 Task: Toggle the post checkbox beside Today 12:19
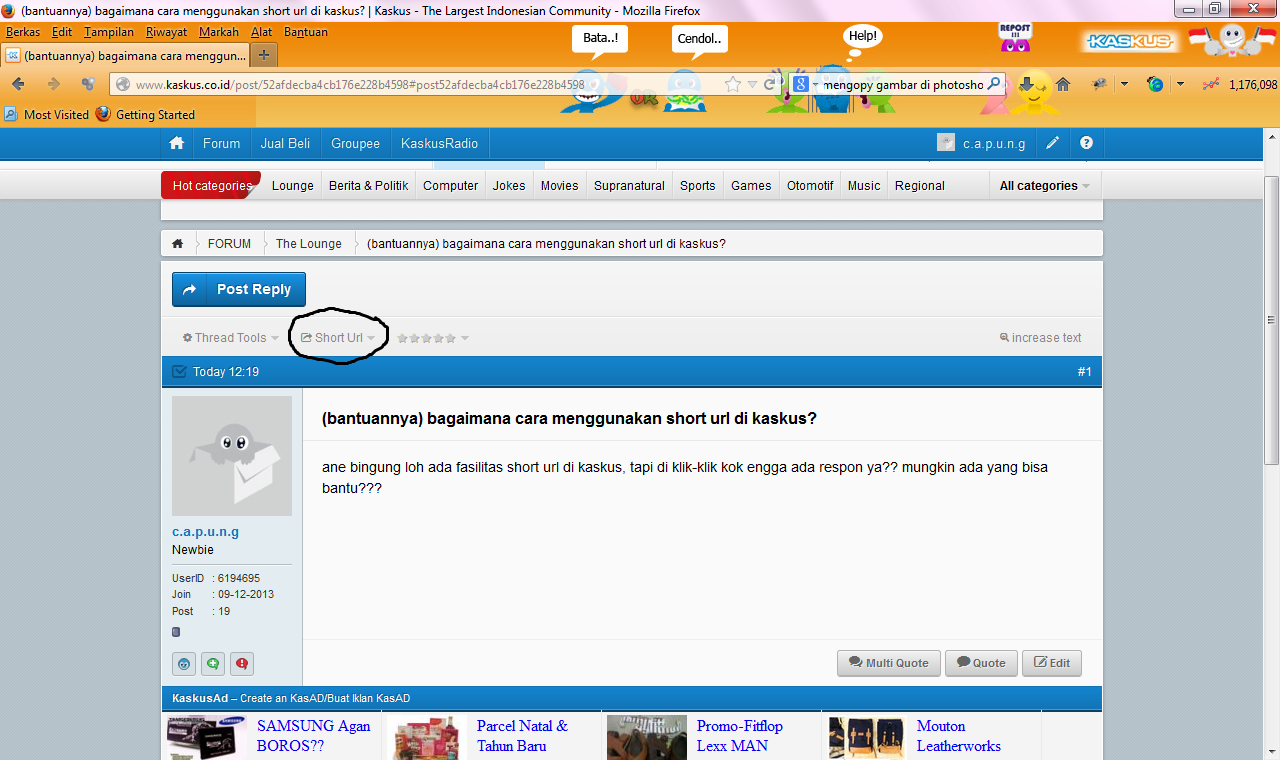click(x=179, y=372)
